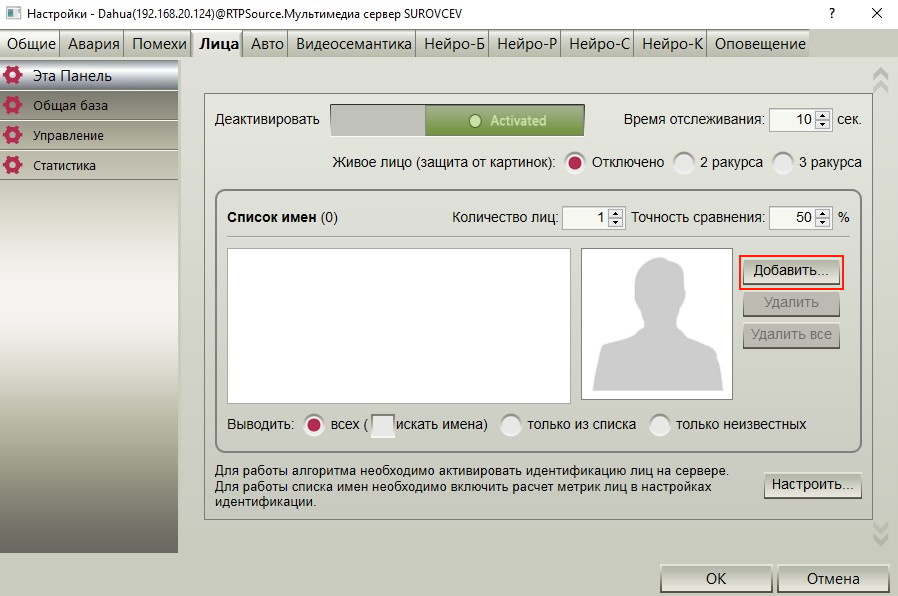Open the Оповещение tab
This screenshot has height=596, width=898.
[x=760, y=44]
